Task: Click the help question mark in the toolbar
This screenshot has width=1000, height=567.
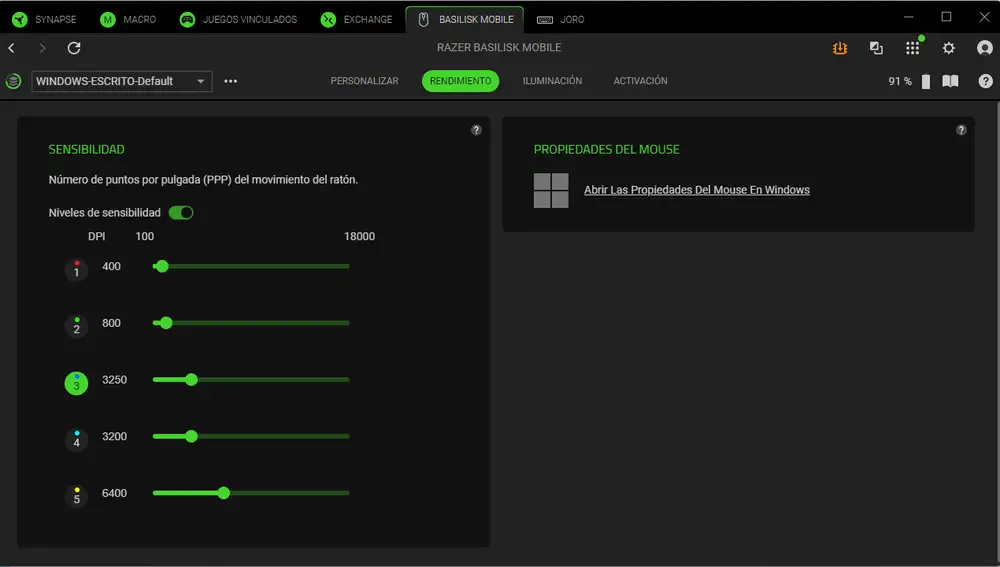Action: 985,81
